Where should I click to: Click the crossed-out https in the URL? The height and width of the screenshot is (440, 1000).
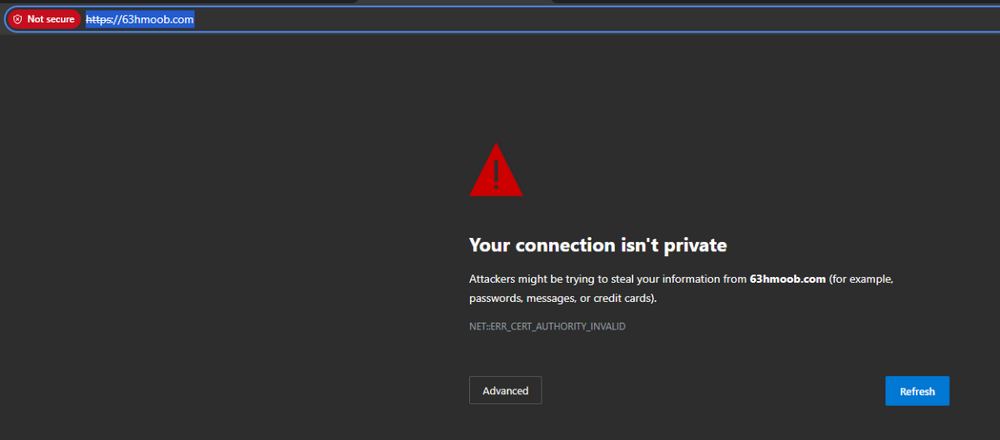(100, 19)
